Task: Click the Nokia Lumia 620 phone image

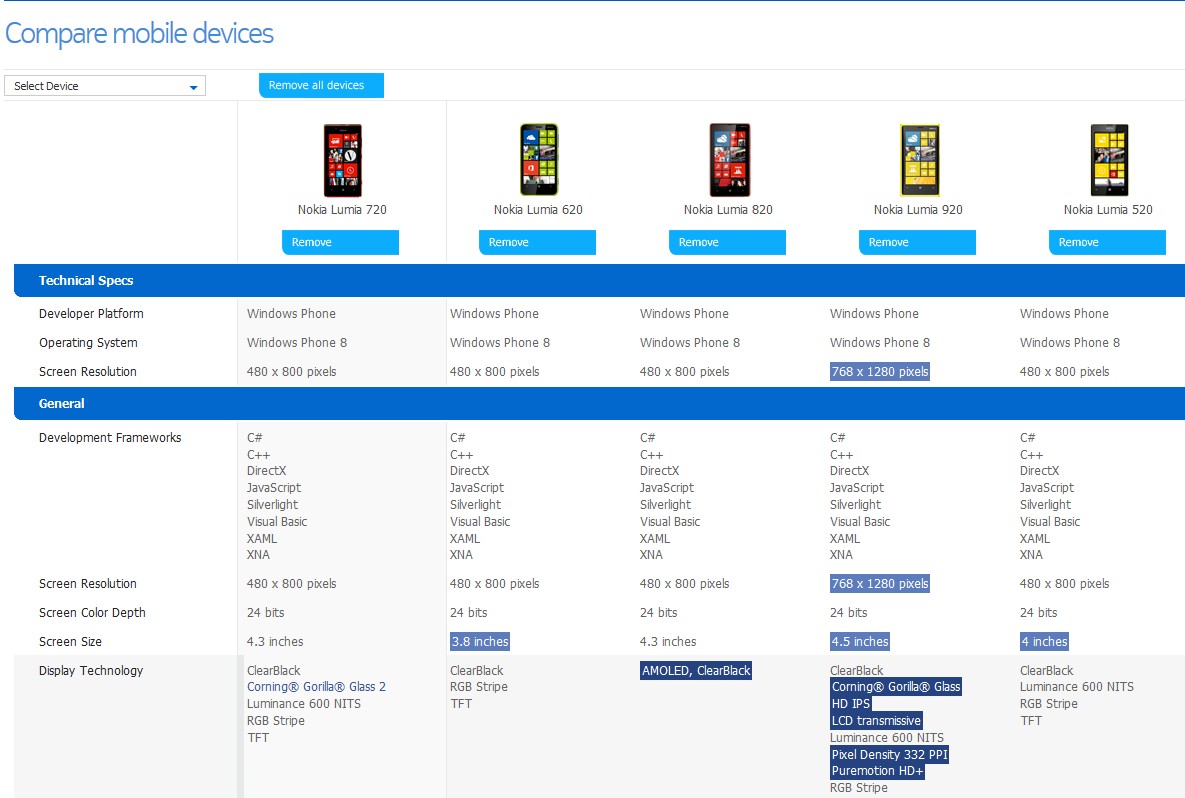Action: tap(539, 160)
